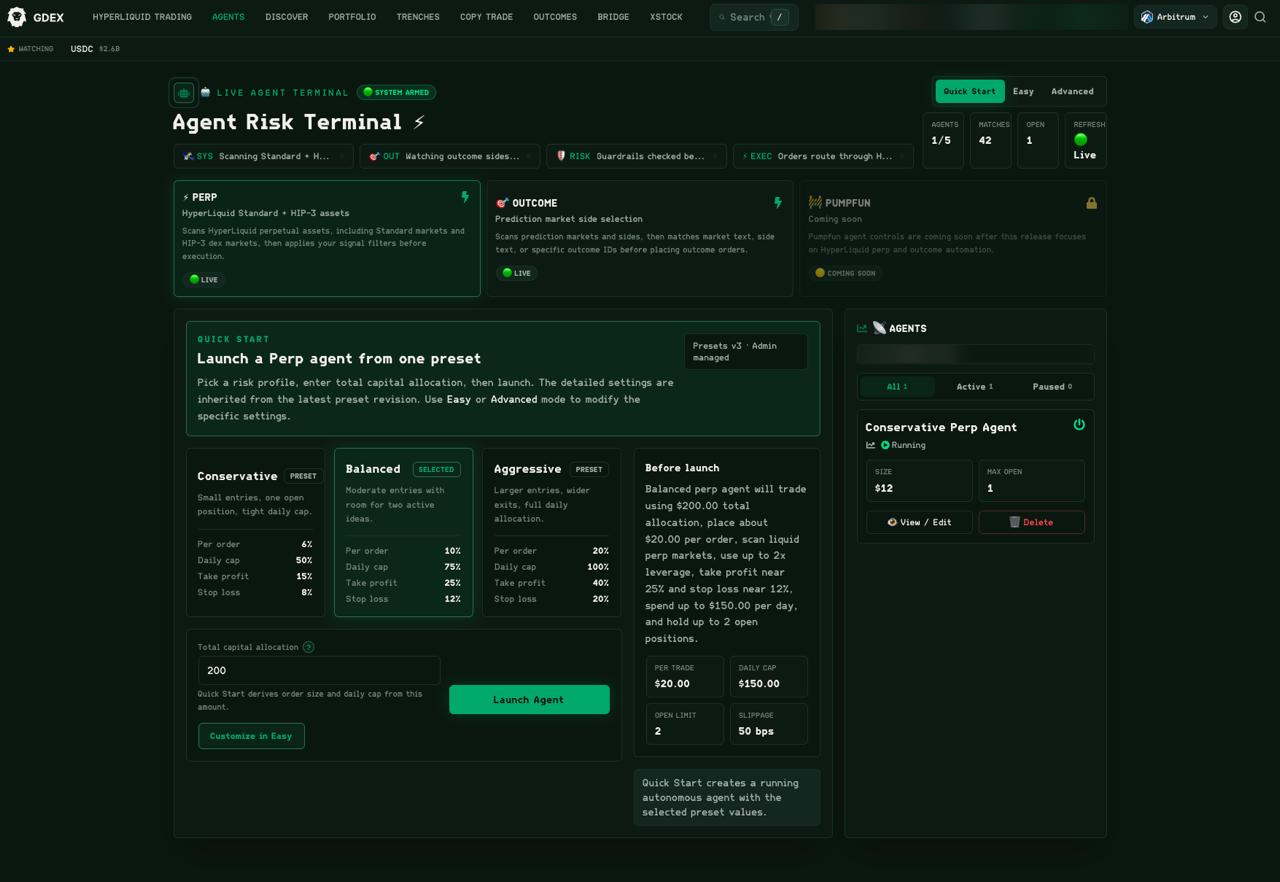Click the AGENTS 1/5 stat tile
The image size is (1280, 882).
943,140
